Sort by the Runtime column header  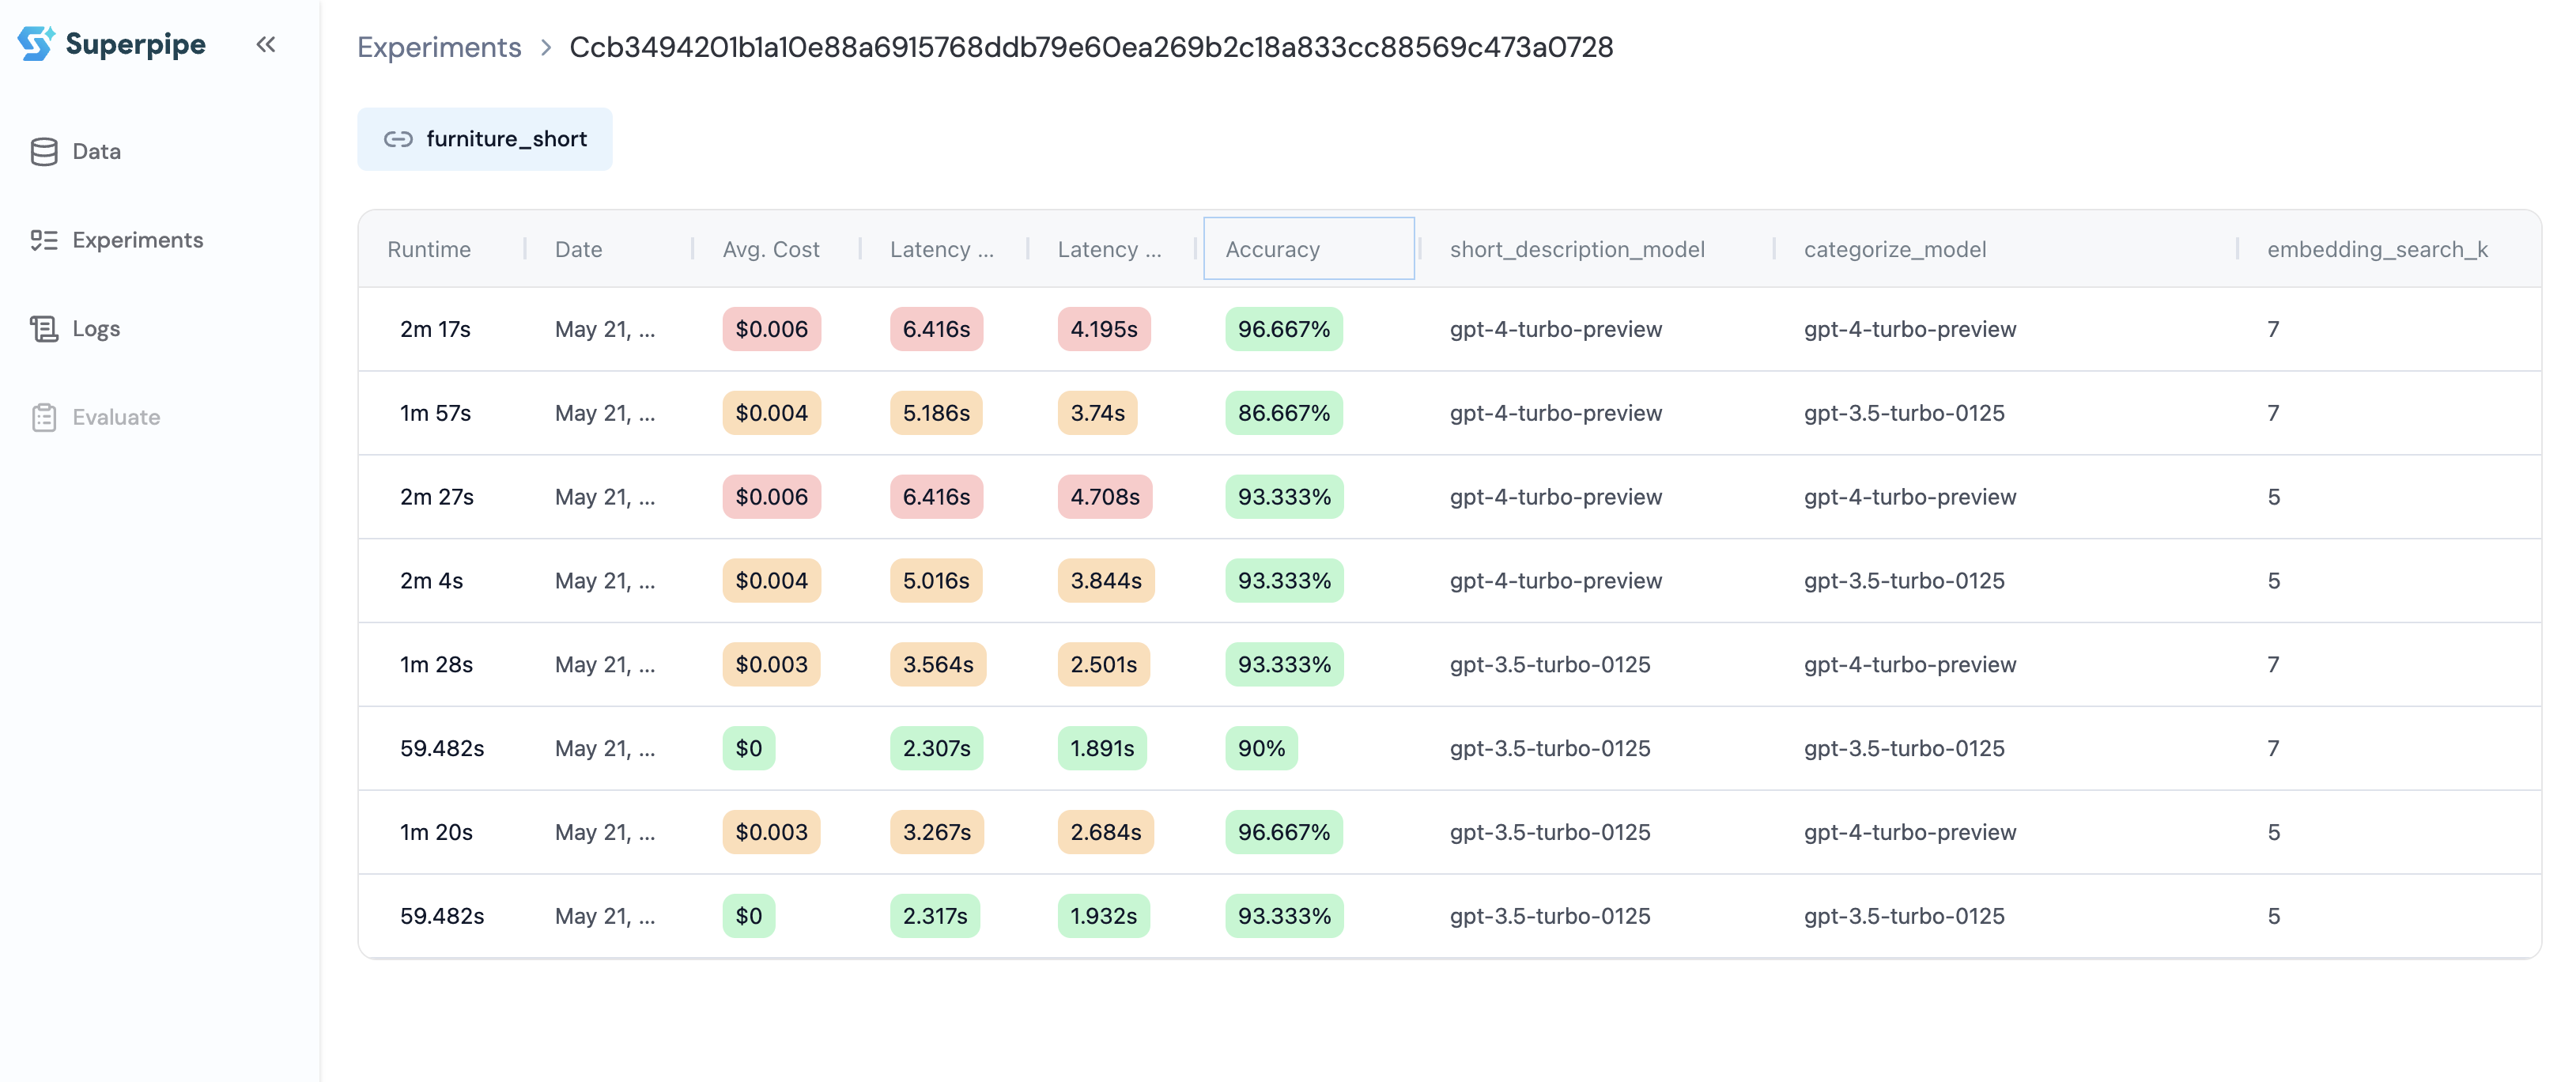pos(429,249)
